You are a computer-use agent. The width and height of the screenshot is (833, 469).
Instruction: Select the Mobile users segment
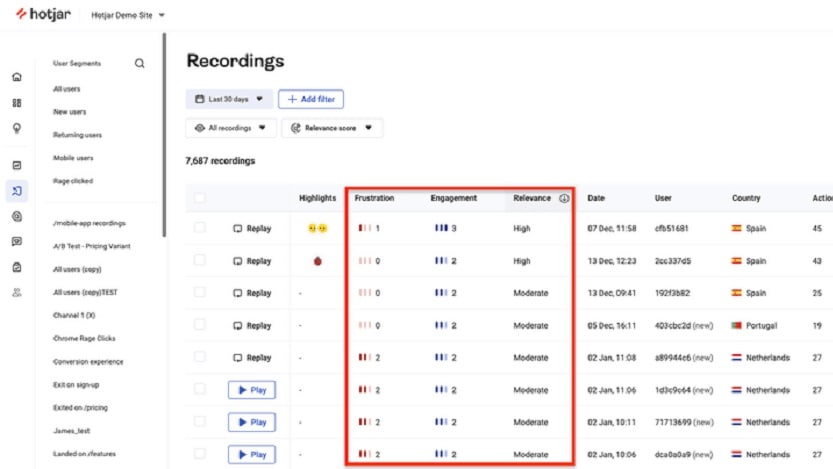73,158
